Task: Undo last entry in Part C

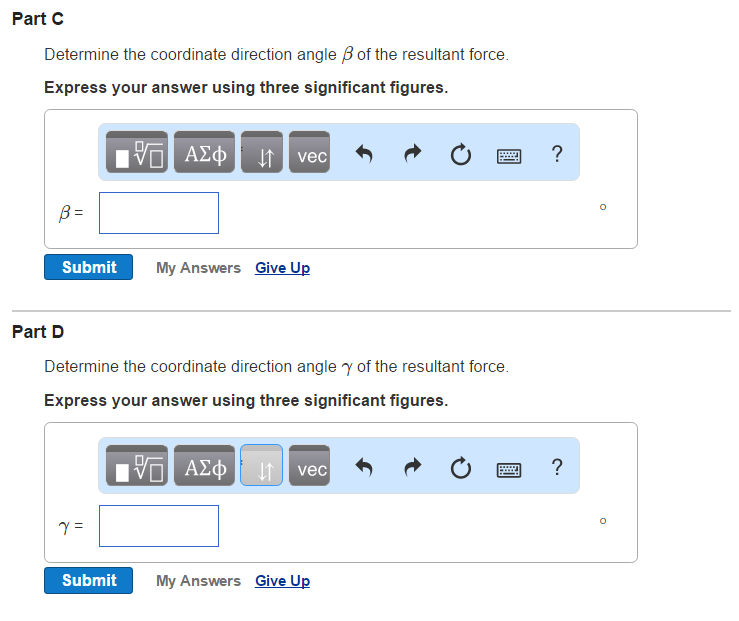Action: coord(364,154)
